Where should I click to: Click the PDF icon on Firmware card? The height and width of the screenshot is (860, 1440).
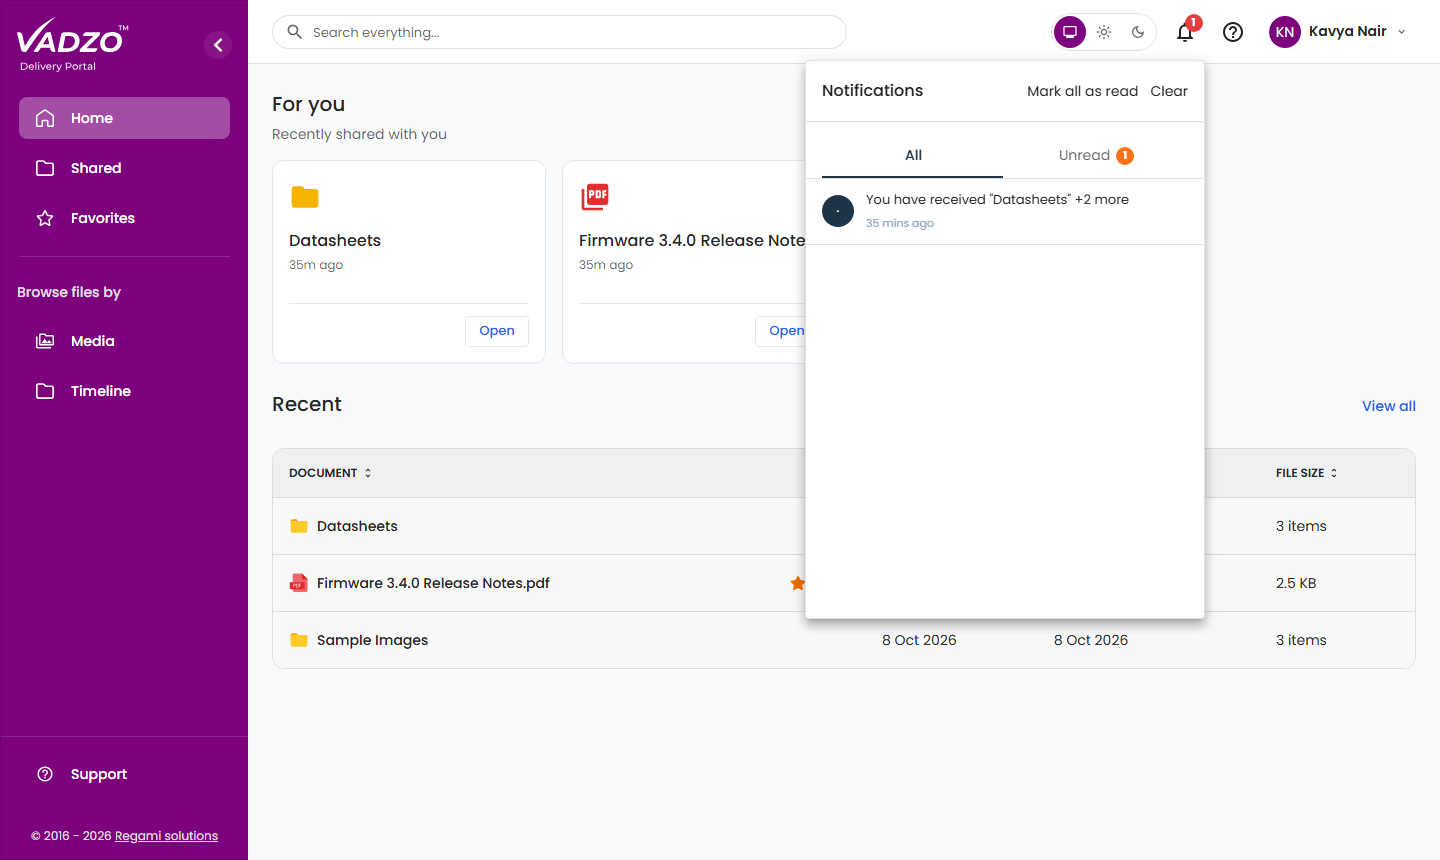click(595, 197)
